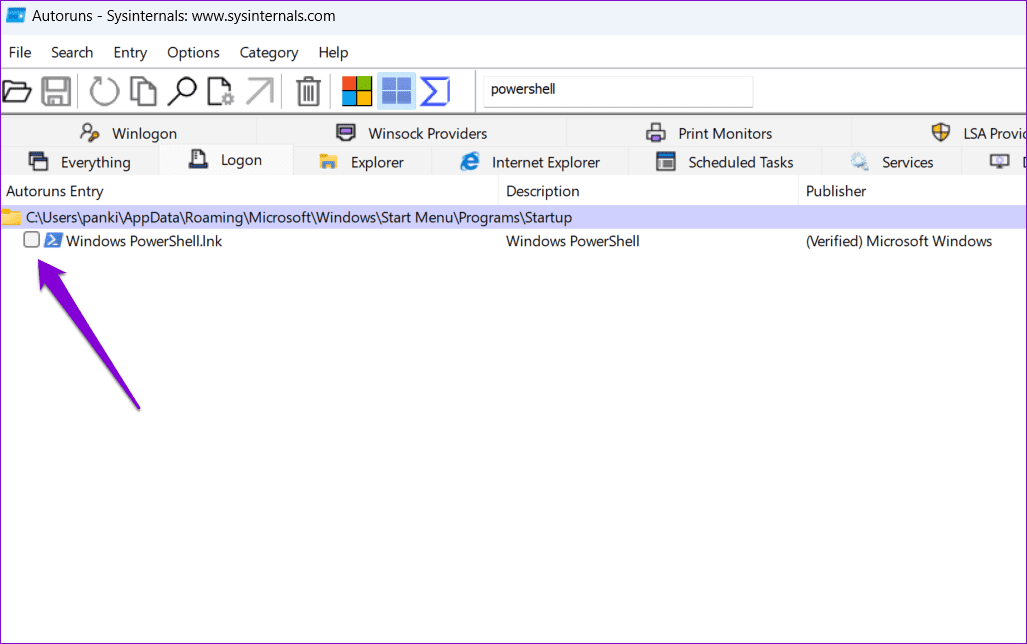The image size is (1027, 644).
Task: Click the Delete trash can icon
Action: coord(308,91)
